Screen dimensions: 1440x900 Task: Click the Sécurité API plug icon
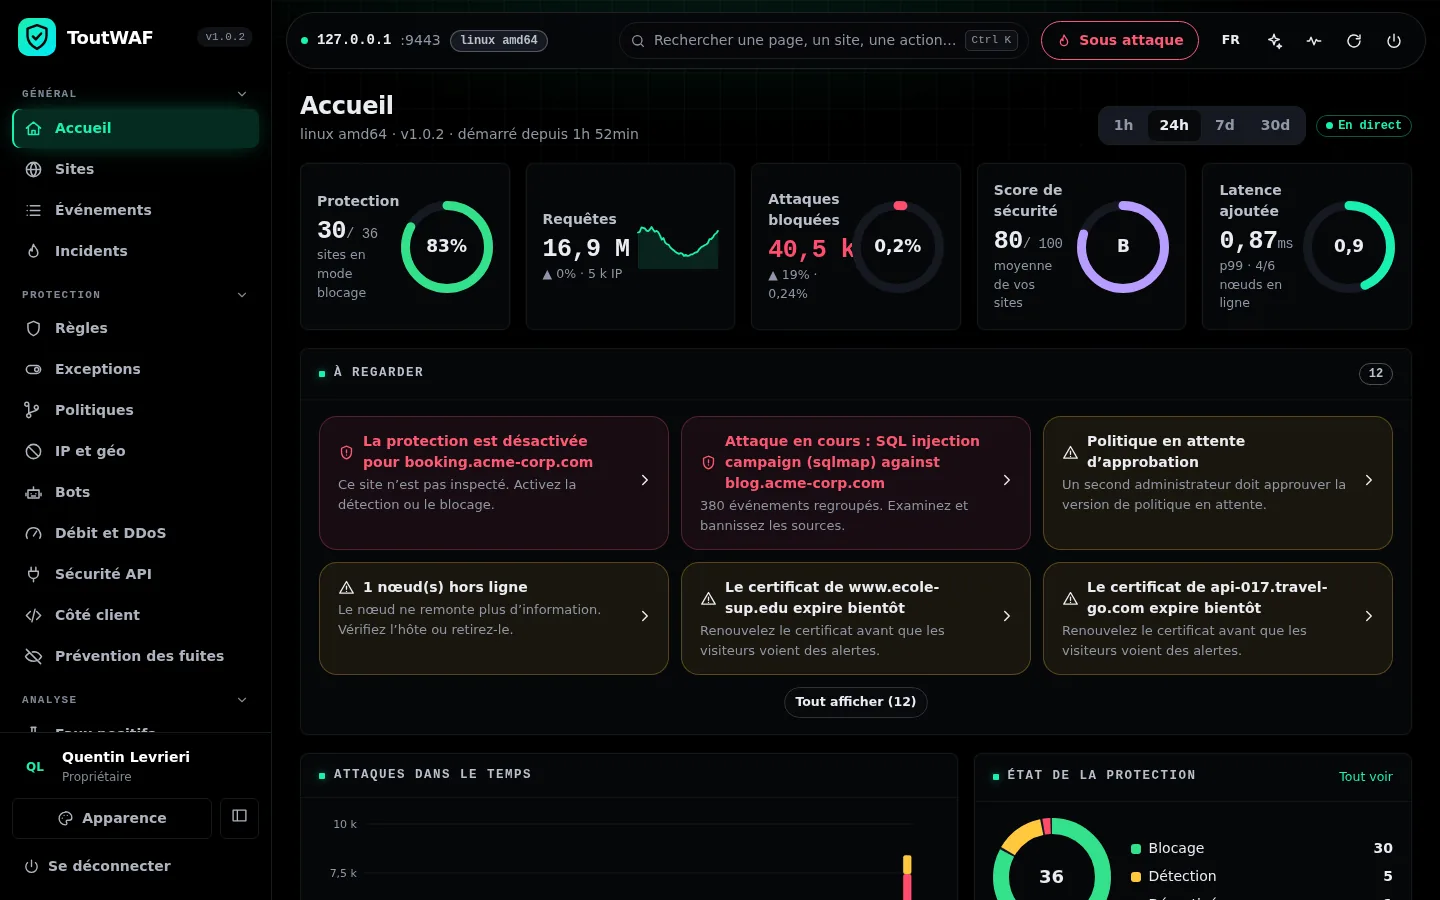click(x=33, y=574)
